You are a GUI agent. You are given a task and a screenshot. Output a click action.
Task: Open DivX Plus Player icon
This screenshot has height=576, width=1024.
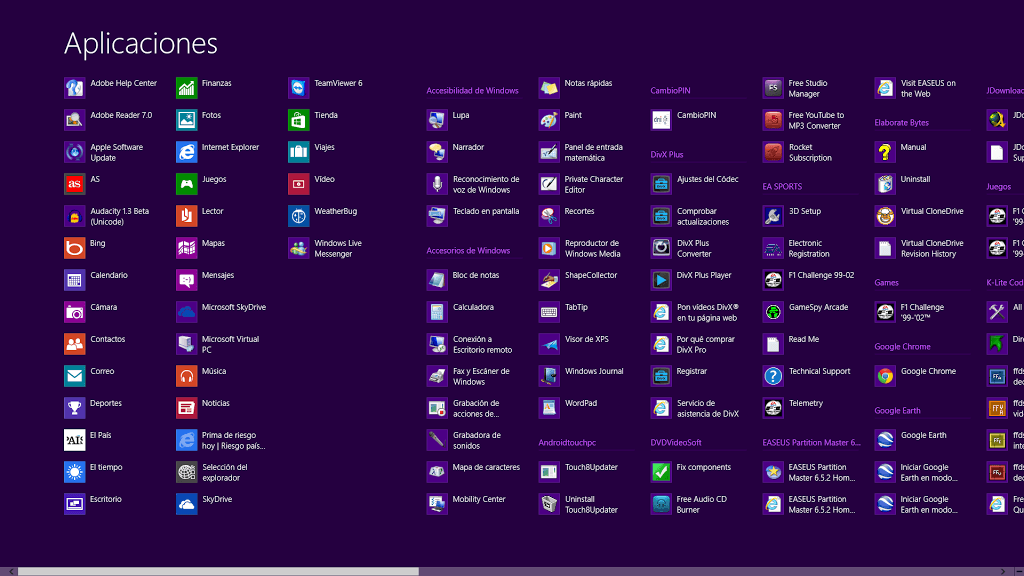pyautogui.click(x=661, y=280)
